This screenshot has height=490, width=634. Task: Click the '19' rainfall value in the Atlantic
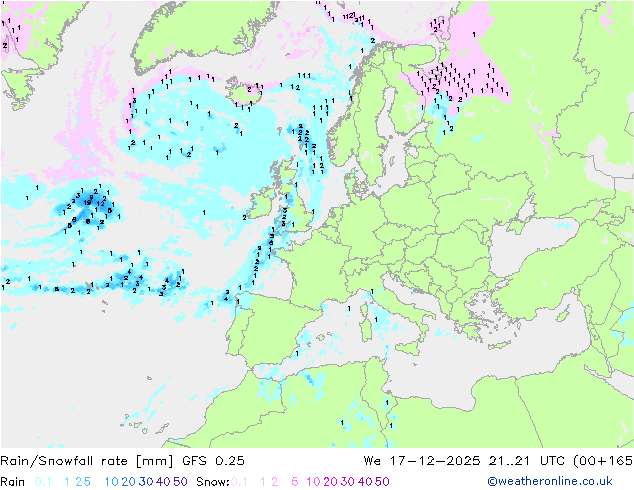87,203
